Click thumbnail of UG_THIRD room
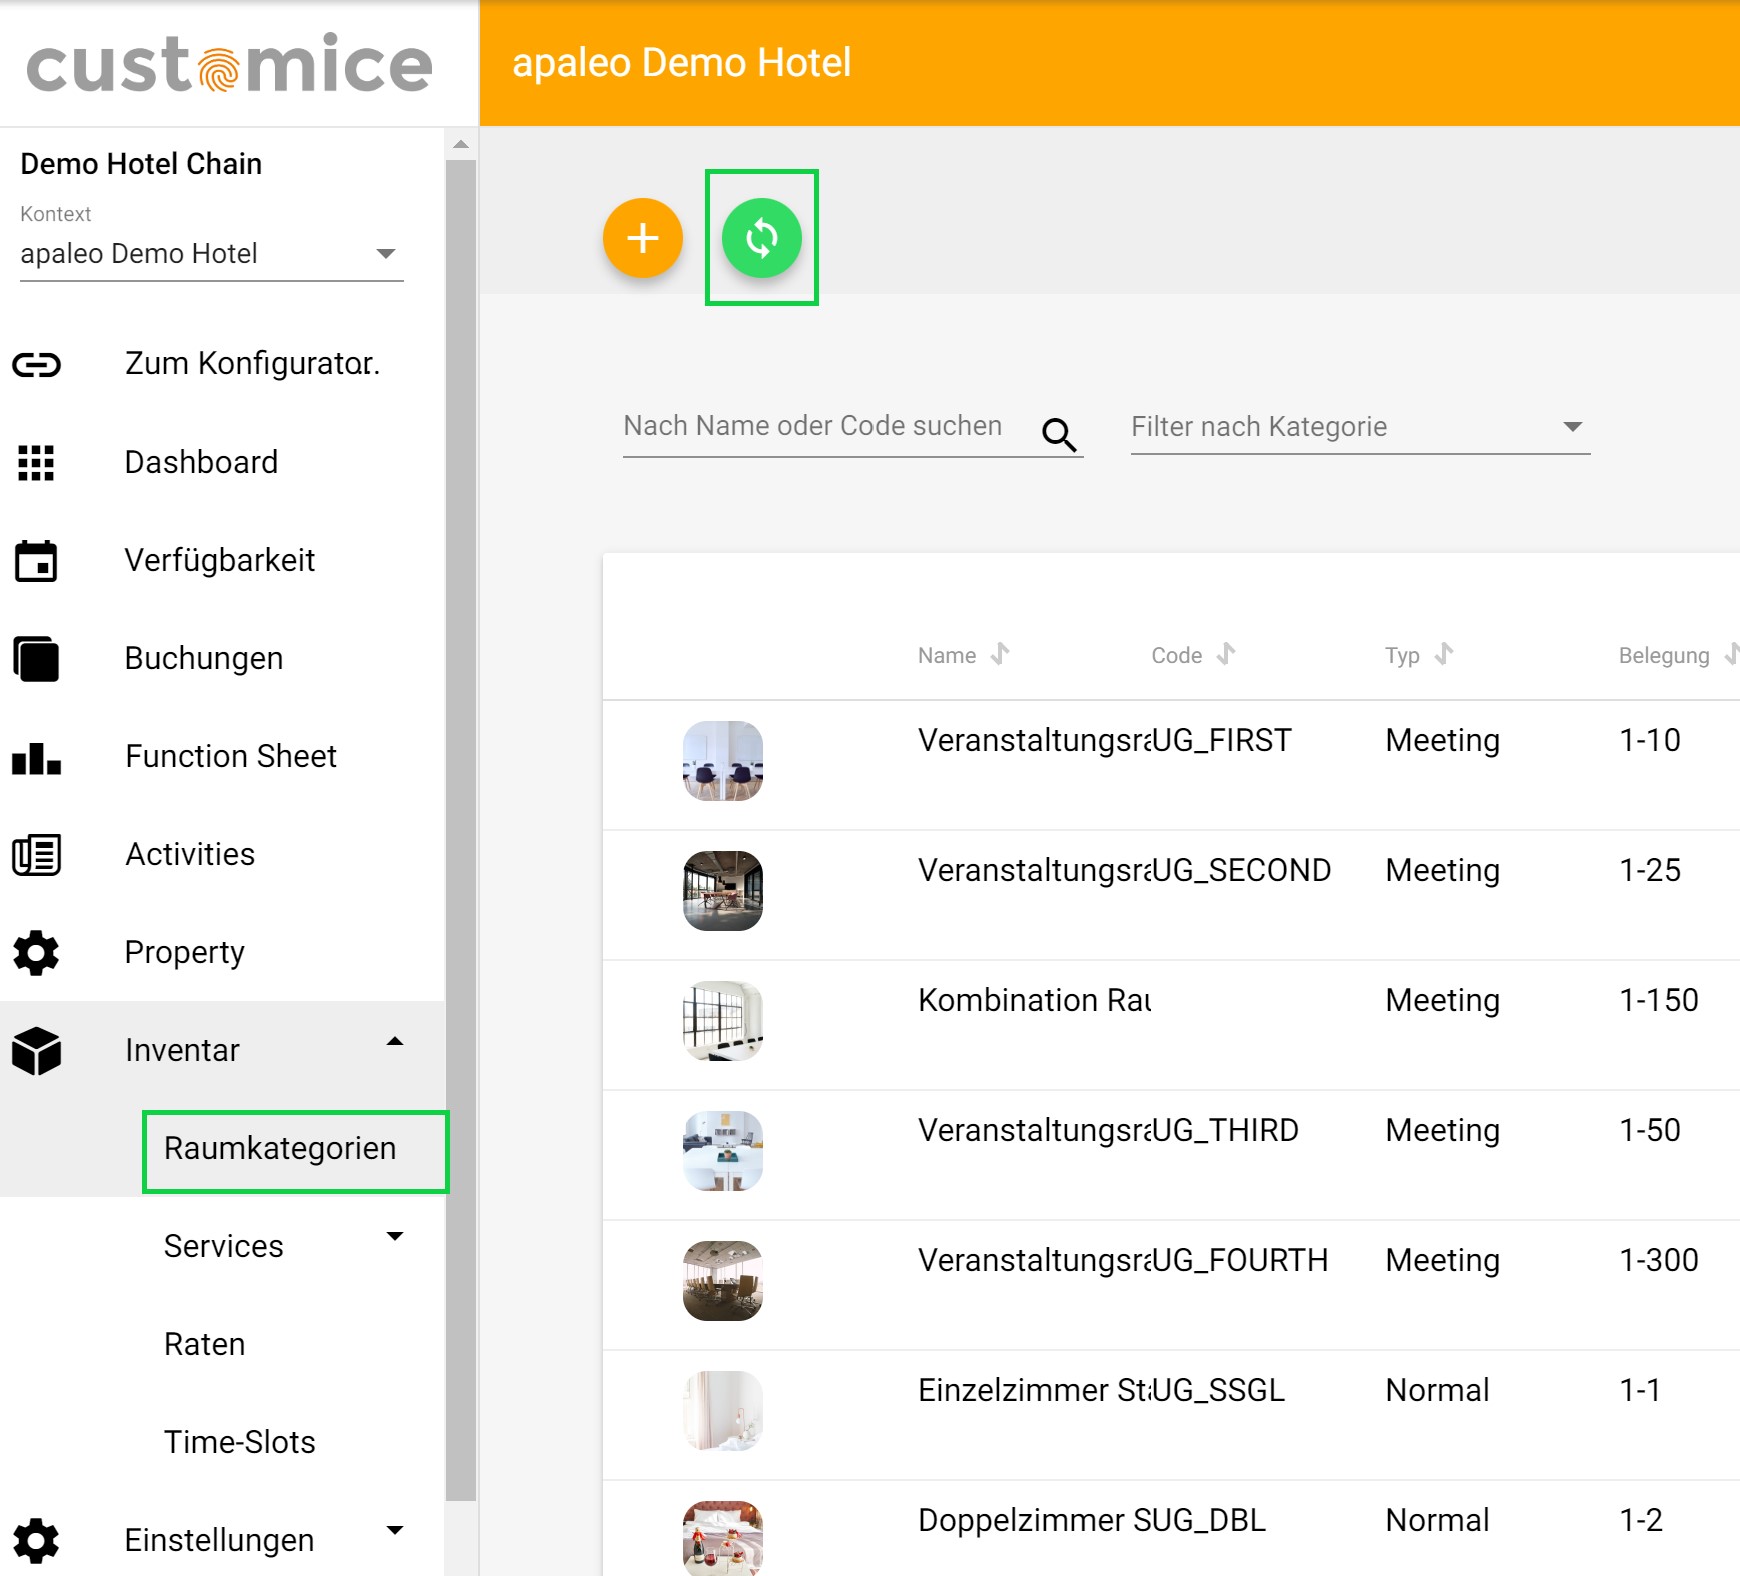 coord(723,1151)
